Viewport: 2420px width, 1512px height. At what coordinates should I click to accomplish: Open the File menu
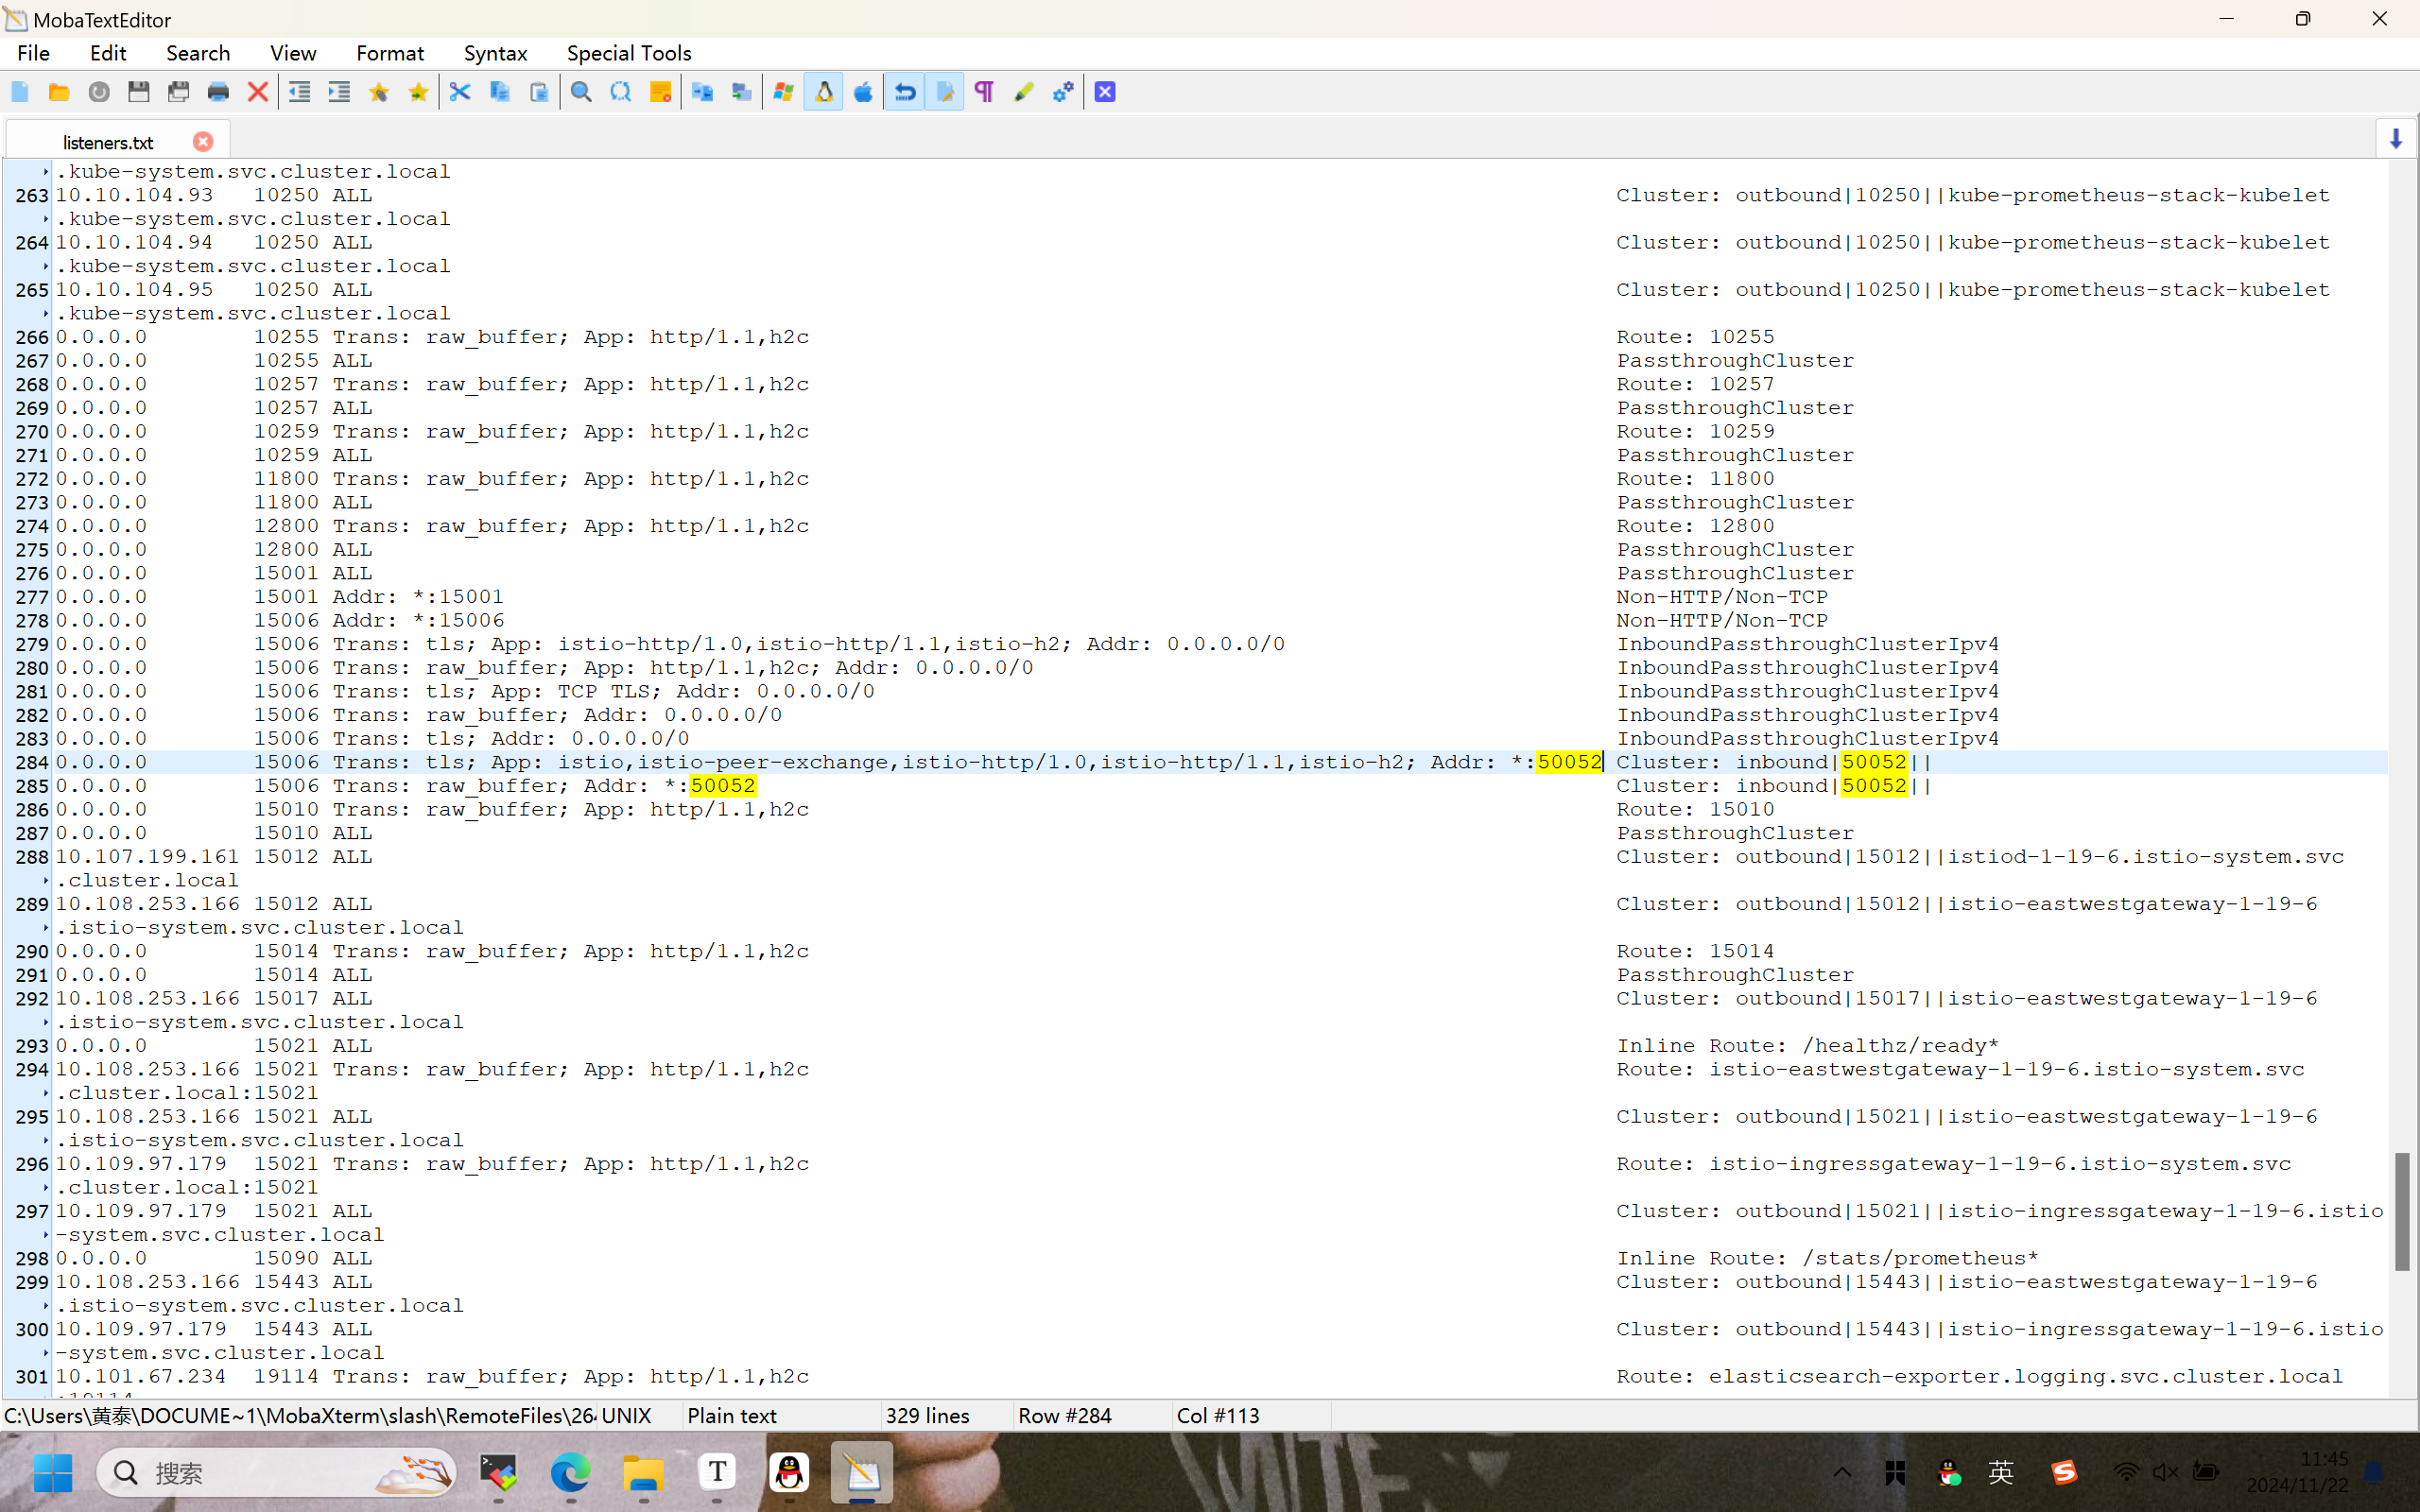point(31,52)
